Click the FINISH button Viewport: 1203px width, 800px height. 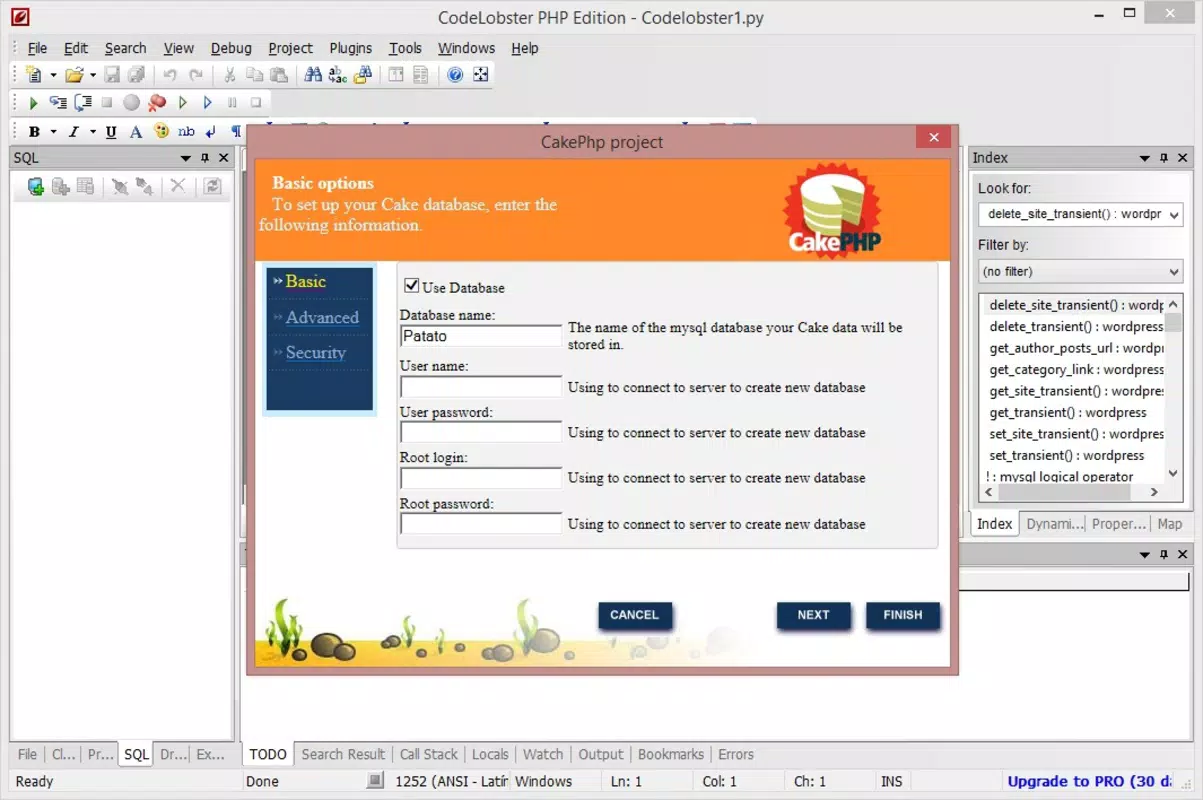[903, 615]
